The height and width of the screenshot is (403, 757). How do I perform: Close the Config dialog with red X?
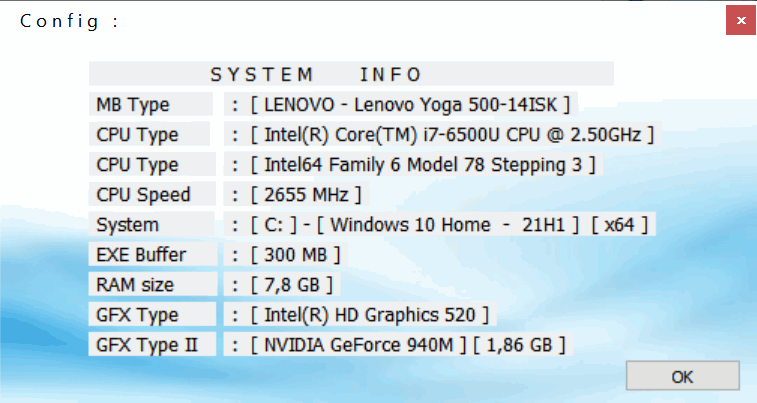[x=741, y=20]
